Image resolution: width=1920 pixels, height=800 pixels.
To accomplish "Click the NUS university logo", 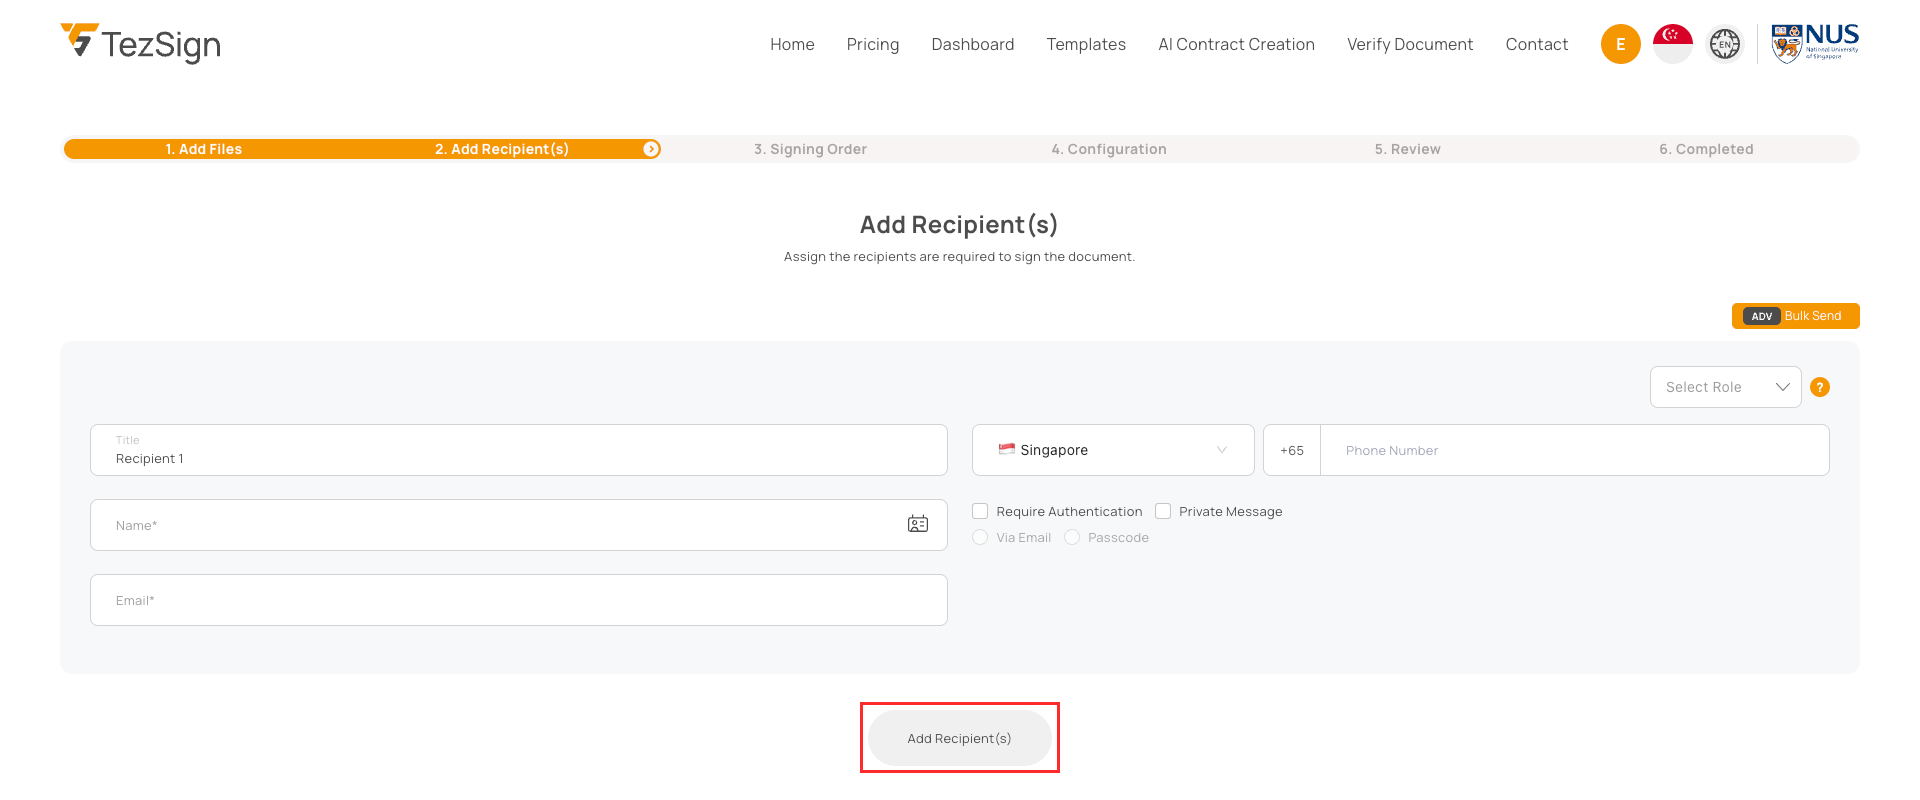I will click(x=1814, y=44).
